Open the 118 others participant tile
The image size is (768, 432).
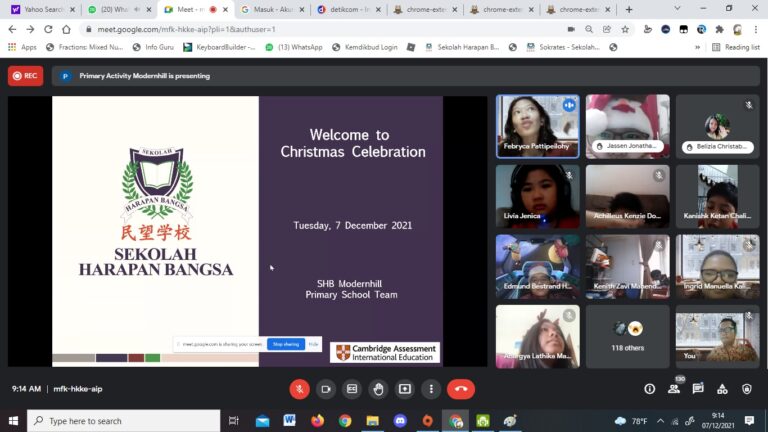pyautogui.click(x=627, y=336)
